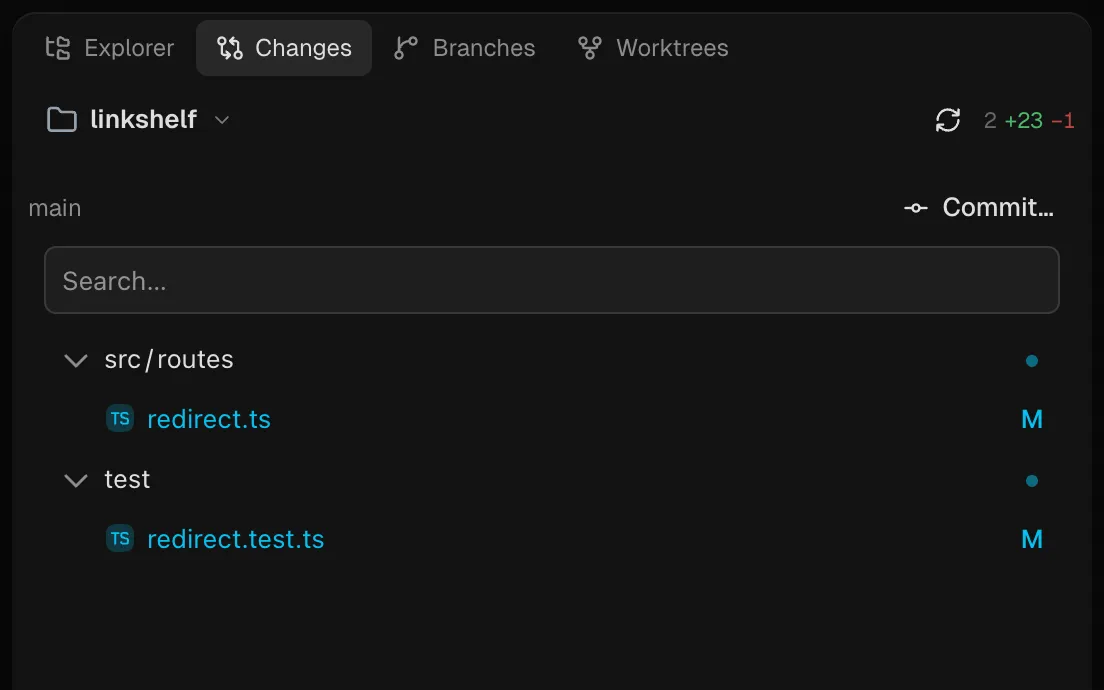1104x690 pixels.
Task: Open the Explorer tab
Action: click(109, 48)
